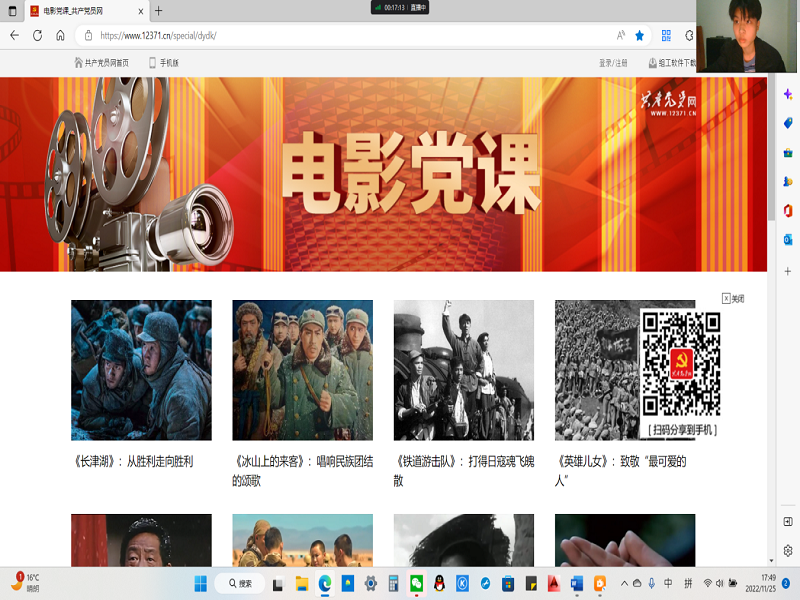
Task: Open the blue shopping tag sidebar icon
Action: [788, 123]
